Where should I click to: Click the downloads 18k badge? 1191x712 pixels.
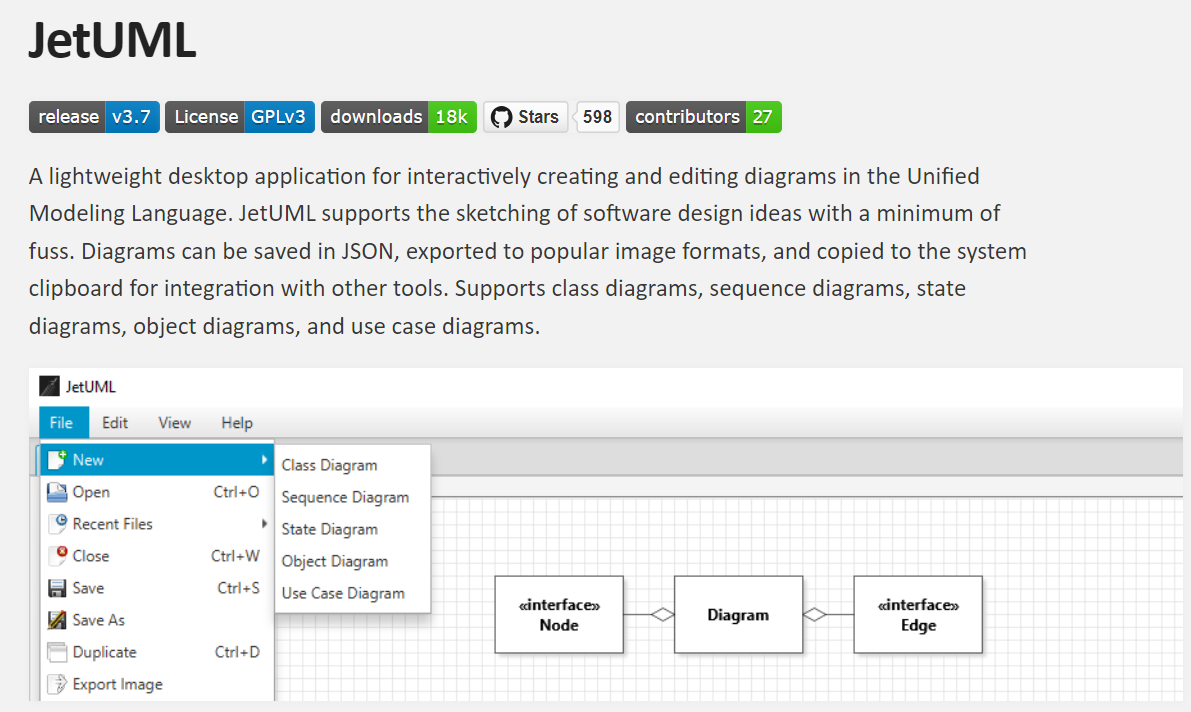point(399,117)
